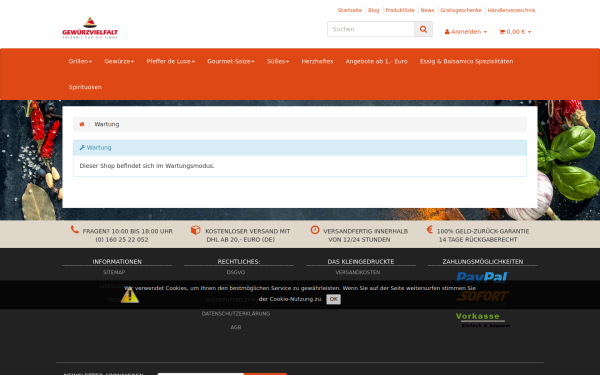Open the shopping cart 0,00 € dropdown
600x375 pixels.
pos(515,32)
